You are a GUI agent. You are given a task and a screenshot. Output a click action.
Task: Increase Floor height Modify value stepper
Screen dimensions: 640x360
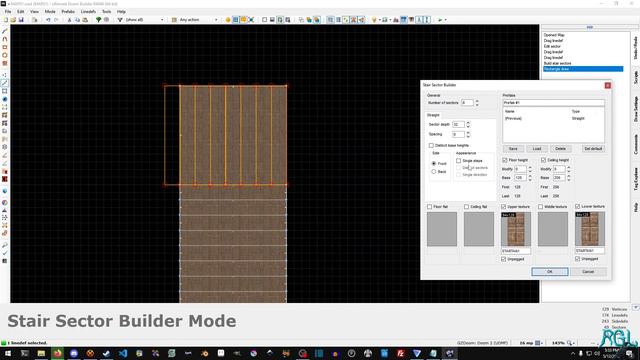click(530, 167)
